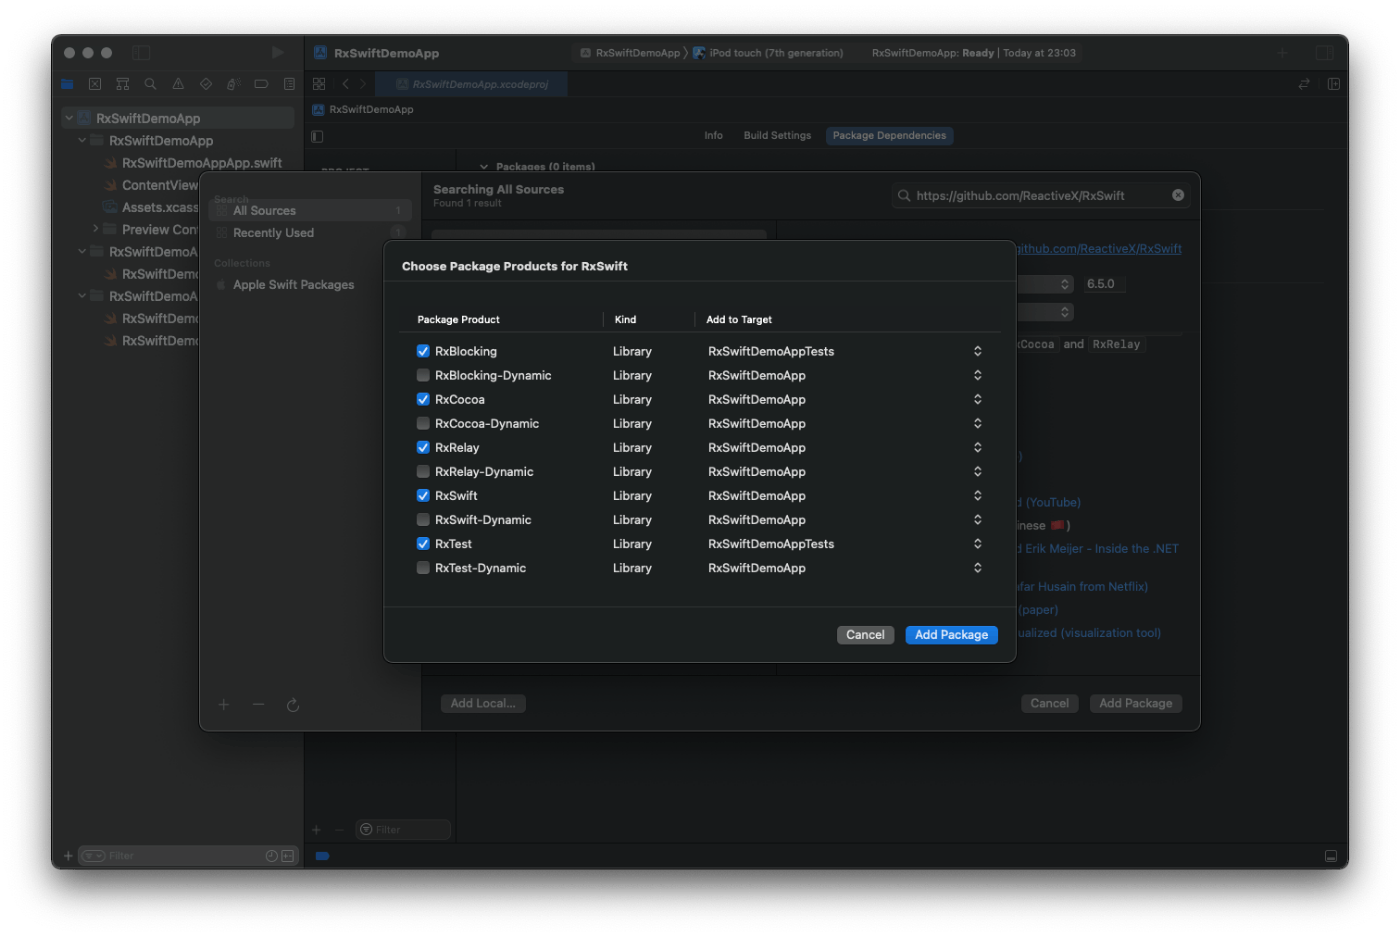The image size is (1400, 937).
Task: Open the Issue navigator warning icon
Action: click(x=178, y=85)
